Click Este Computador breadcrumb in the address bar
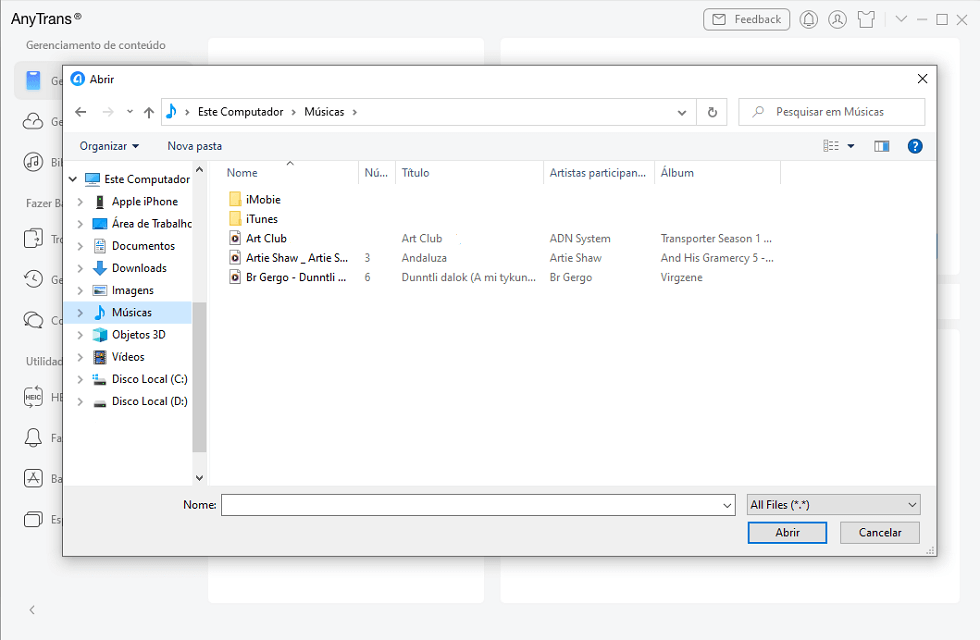 [241, 112]
